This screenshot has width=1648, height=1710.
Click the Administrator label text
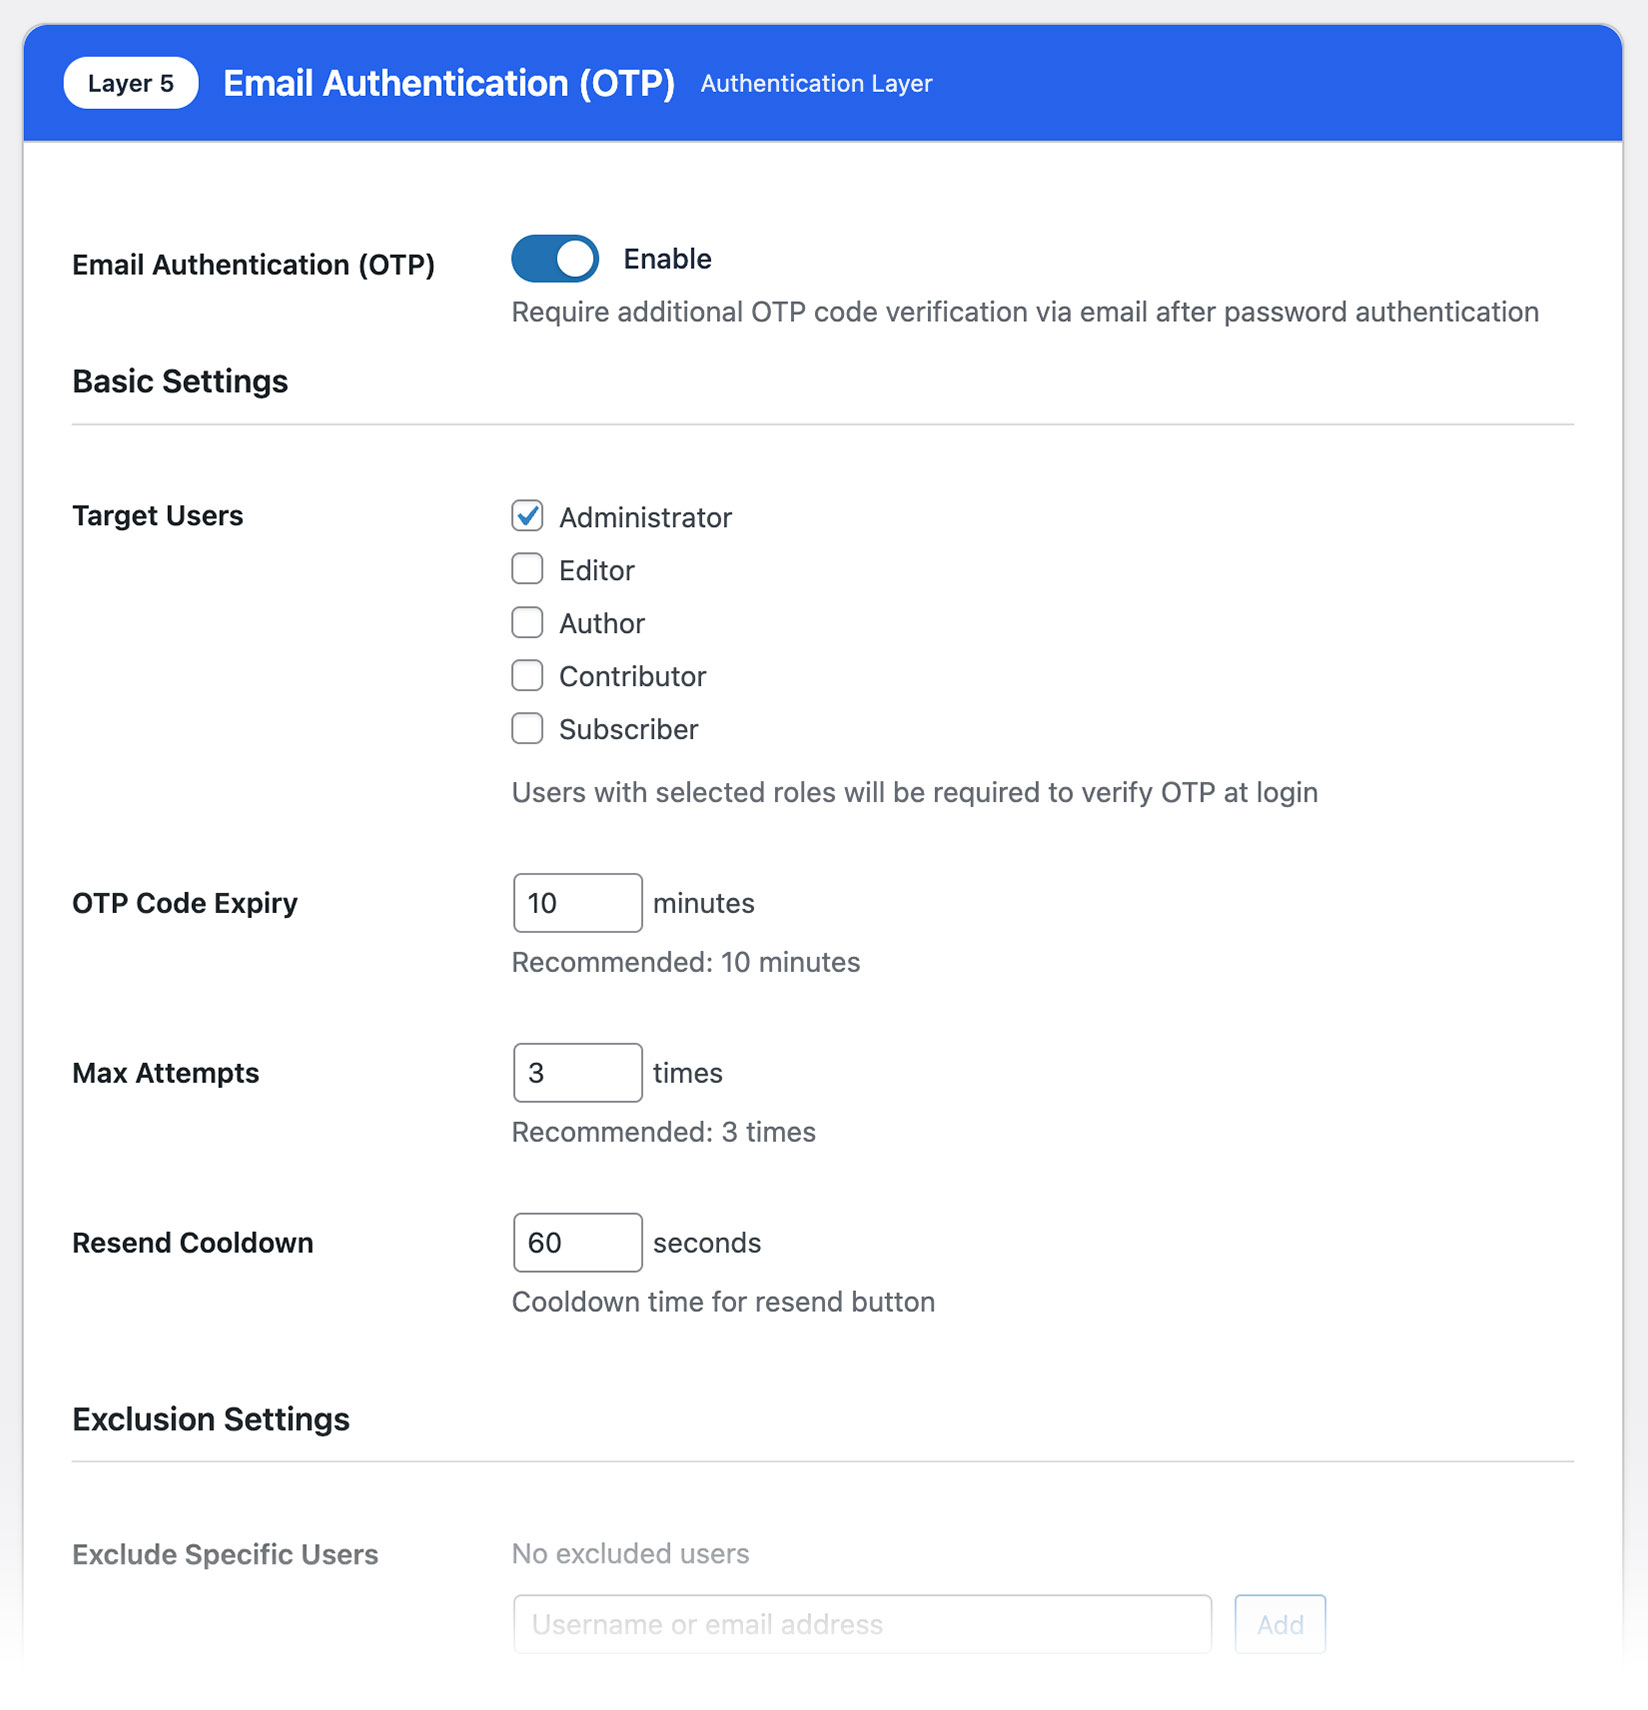(645, 518)
